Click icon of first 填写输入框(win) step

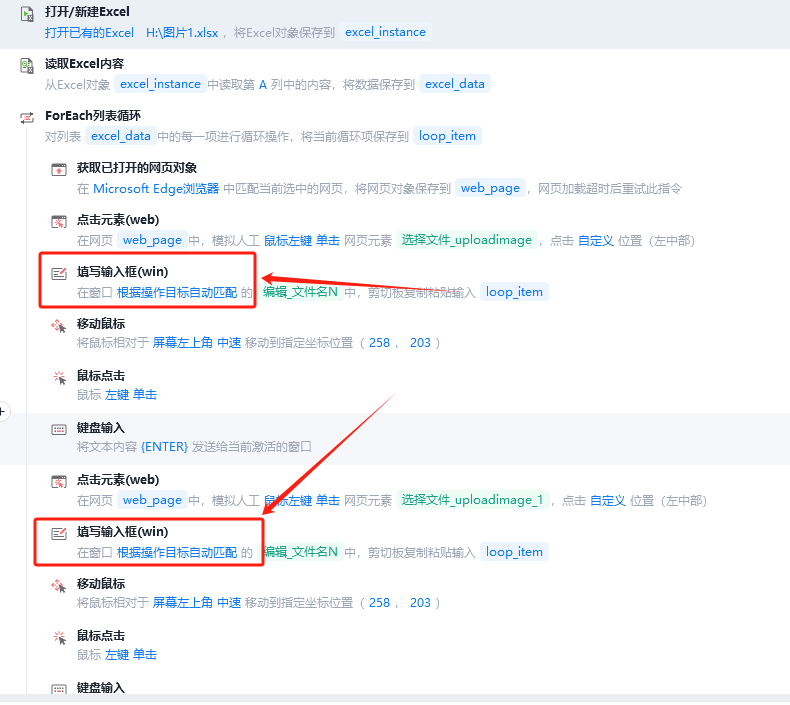click(x=59, y=274)
